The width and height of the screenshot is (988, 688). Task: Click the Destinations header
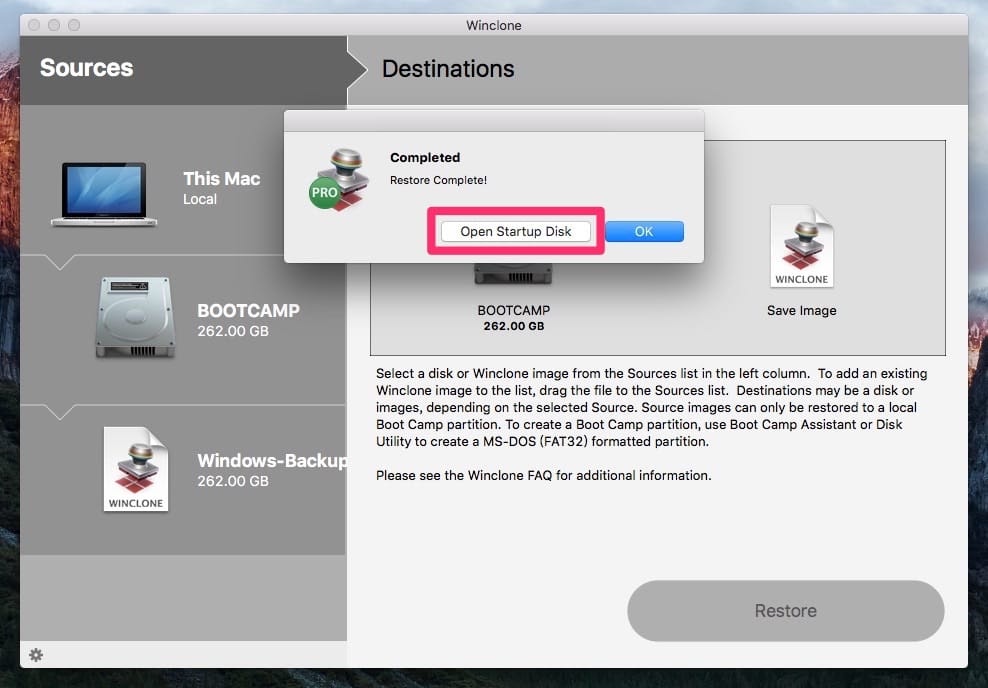[448, 69]
